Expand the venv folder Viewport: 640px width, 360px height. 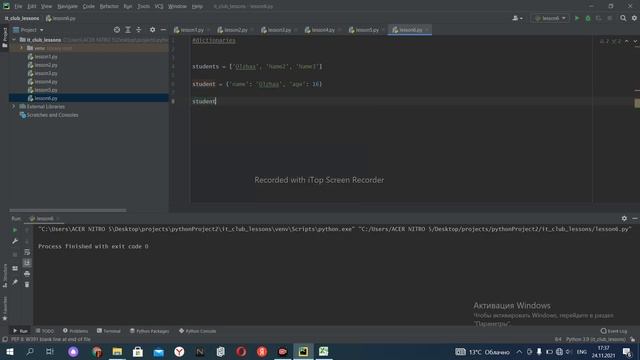(22, 48)
